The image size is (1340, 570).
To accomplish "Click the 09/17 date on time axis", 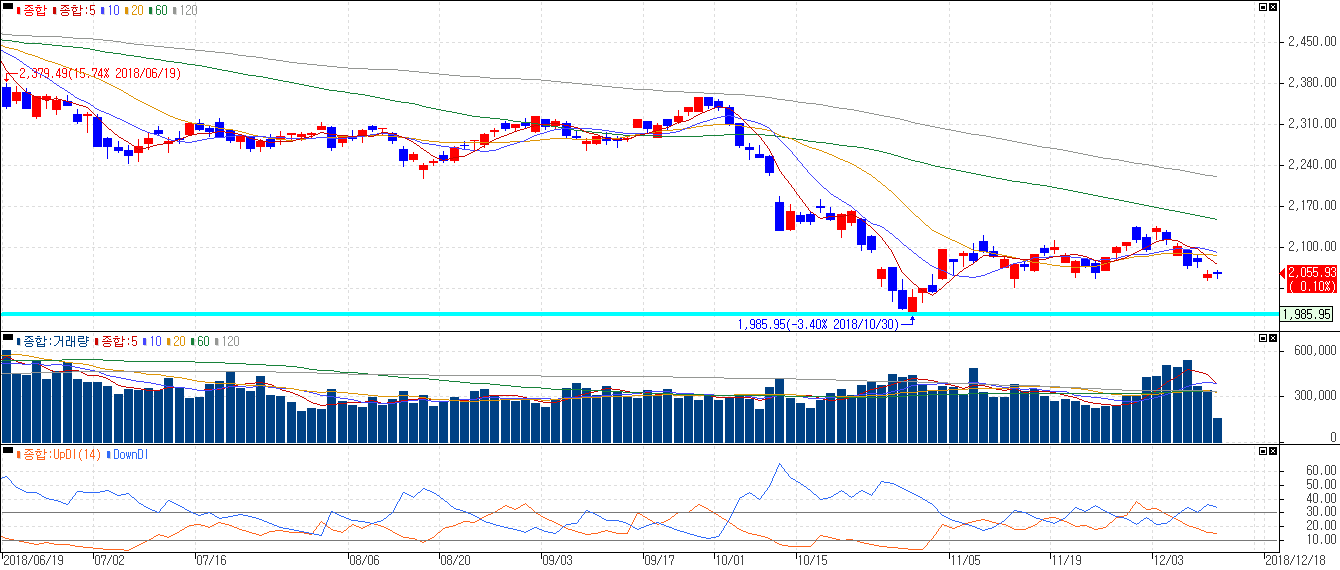I will pos(661,561).
